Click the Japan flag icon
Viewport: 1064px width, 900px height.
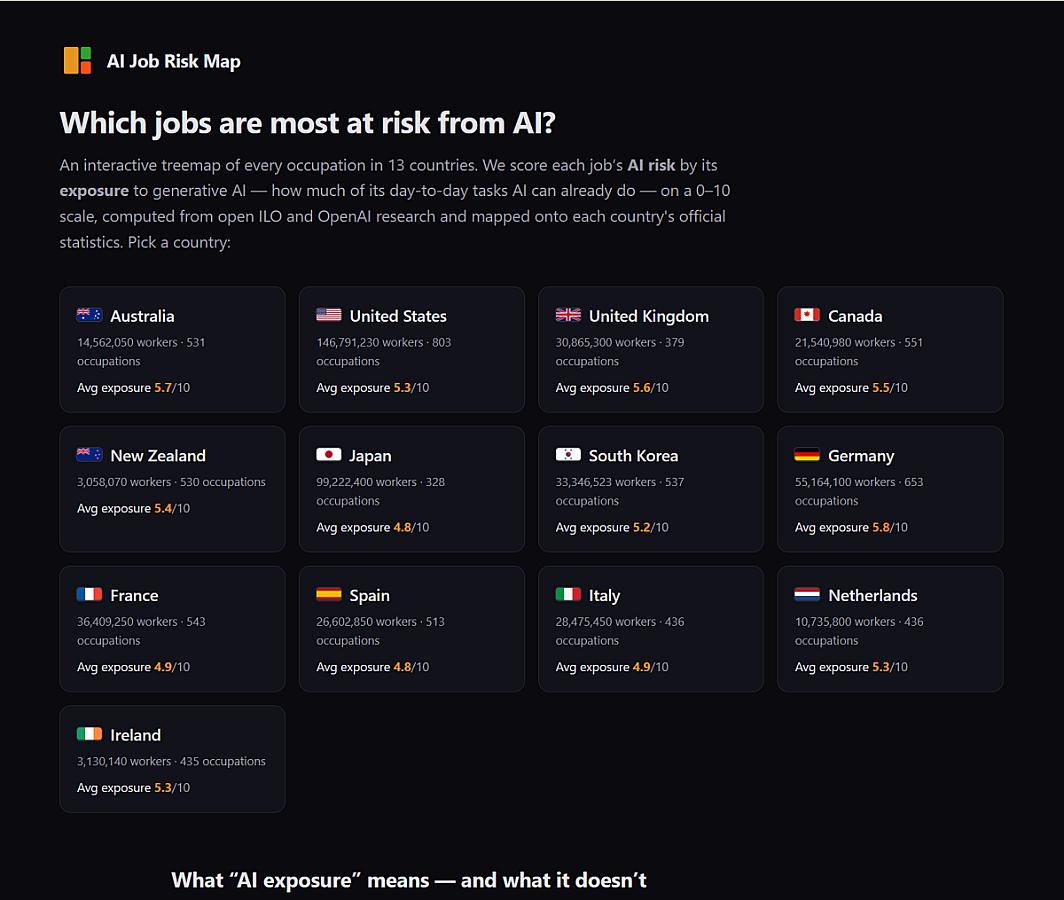tap(328, 455)
